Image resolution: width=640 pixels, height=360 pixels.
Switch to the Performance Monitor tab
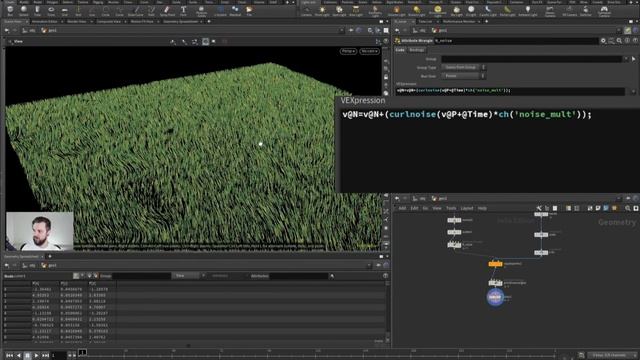pyautogui.click(x=459, y=21)
